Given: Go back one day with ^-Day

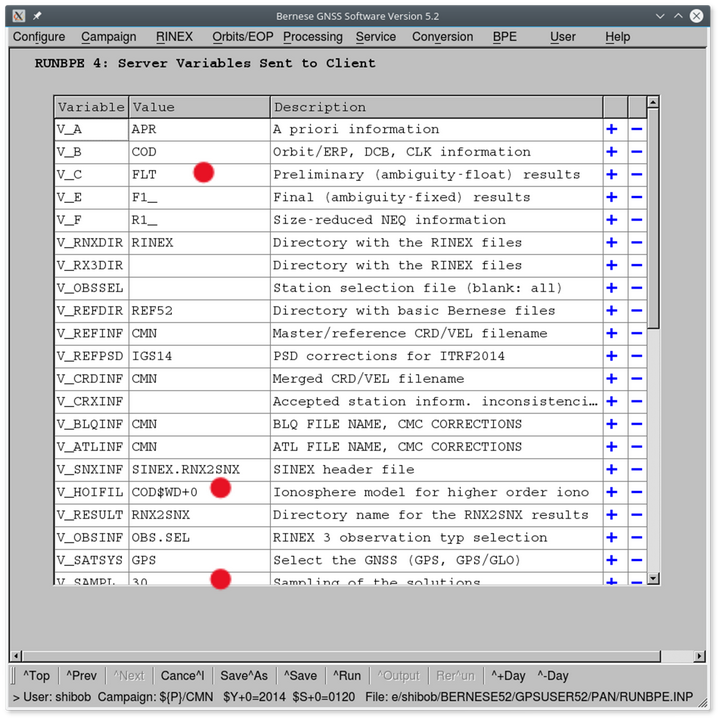Looking at the screenshot, I should click(x=553, y=676).
